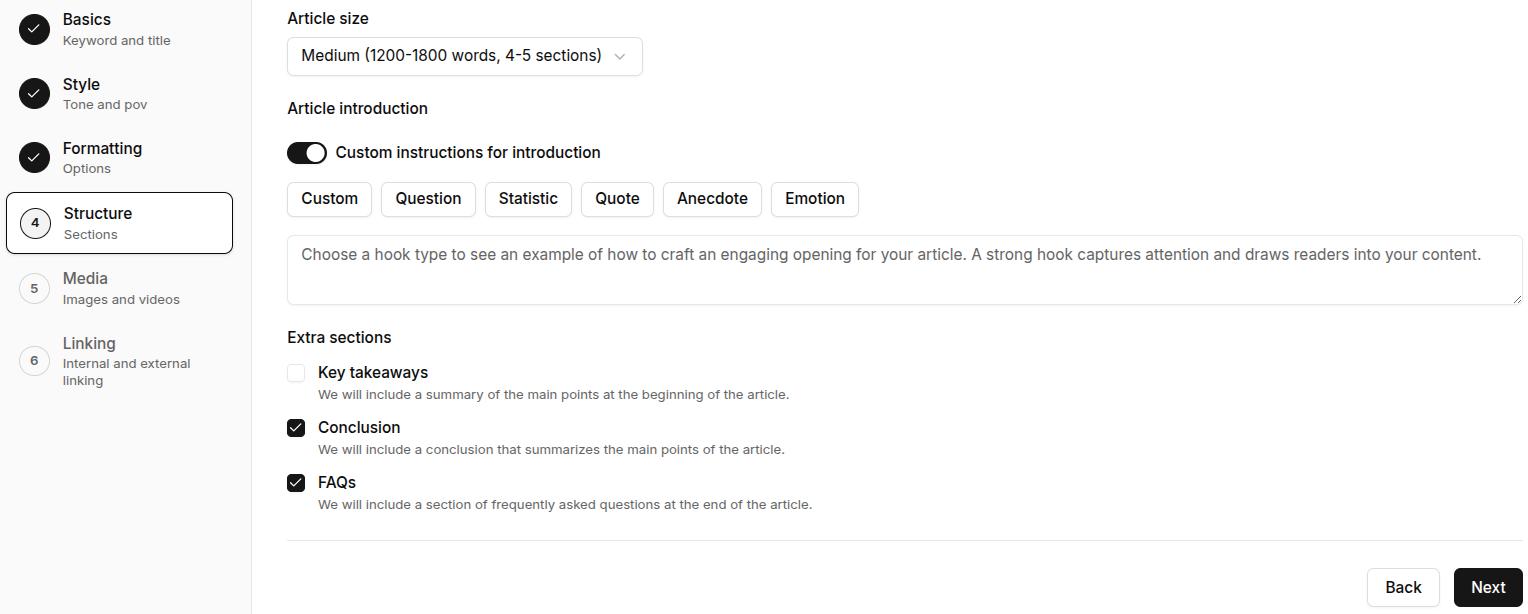
Task: Click the Formatting step's checkmark icon
Action: point(34,157)
